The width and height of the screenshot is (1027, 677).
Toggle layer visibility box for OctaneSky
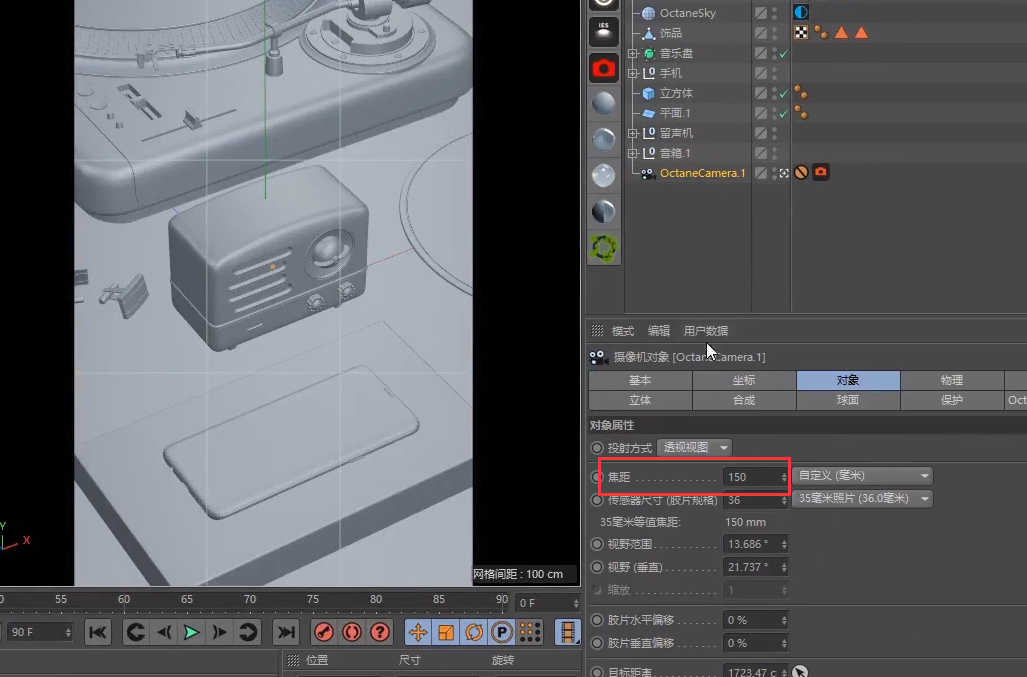[x=761, y=13]
